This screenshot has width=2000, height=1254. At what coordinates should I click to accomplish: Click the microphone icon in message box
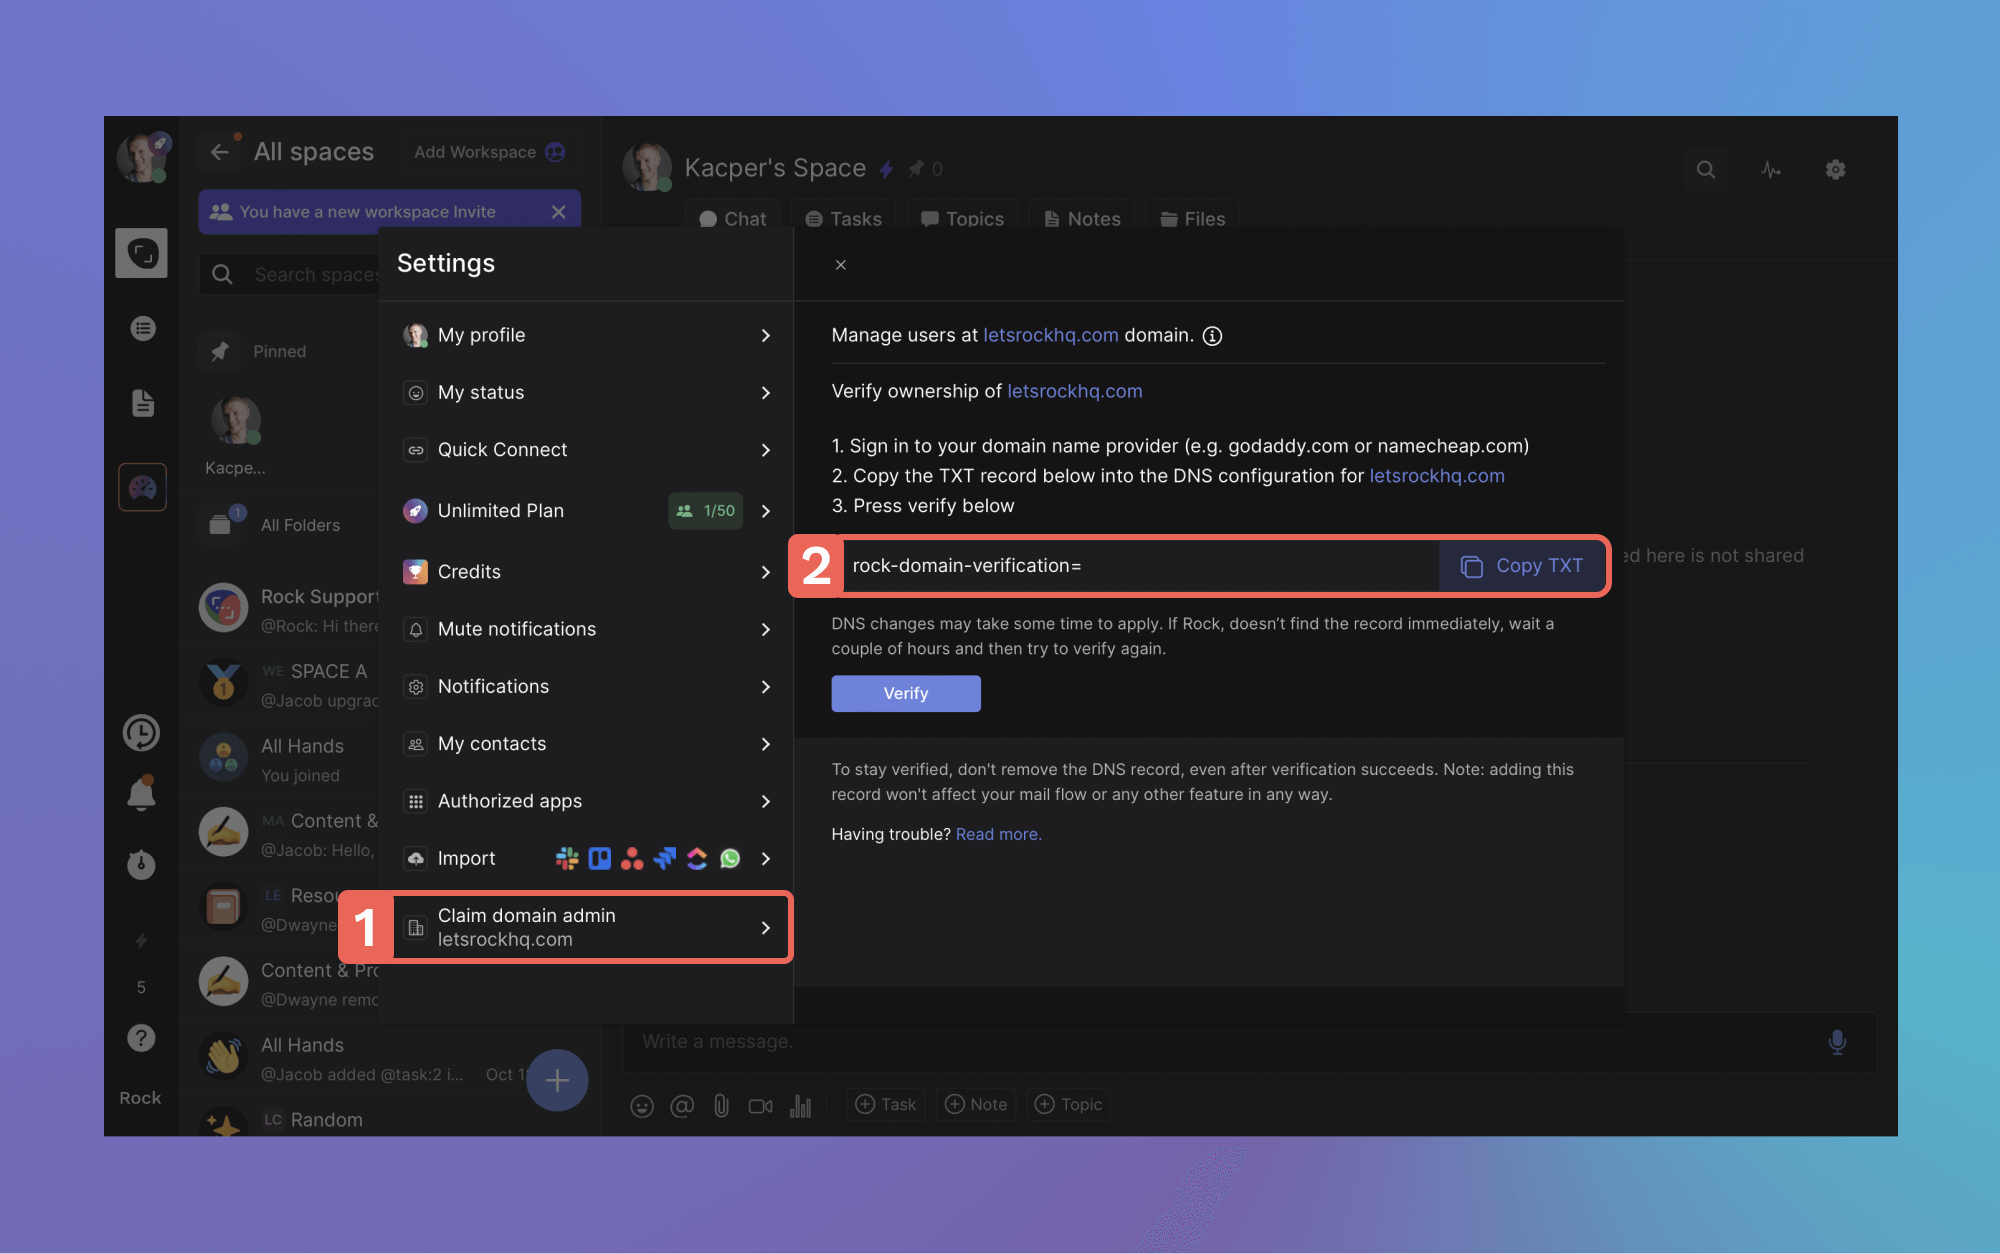tap(1837, 1042)
